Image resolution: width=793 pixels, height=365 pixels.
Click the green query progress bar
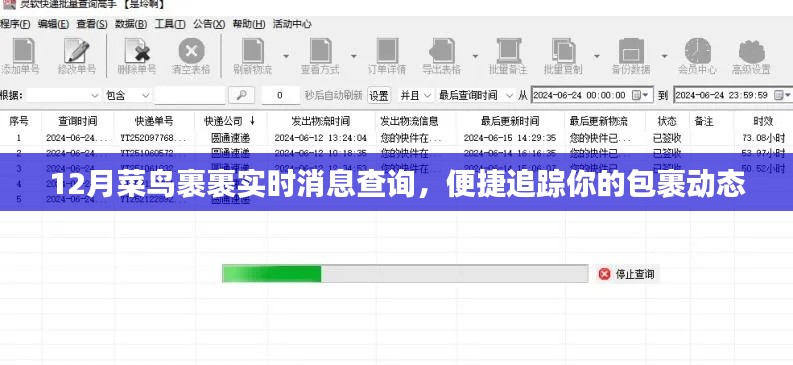click(x=405, y=273)
